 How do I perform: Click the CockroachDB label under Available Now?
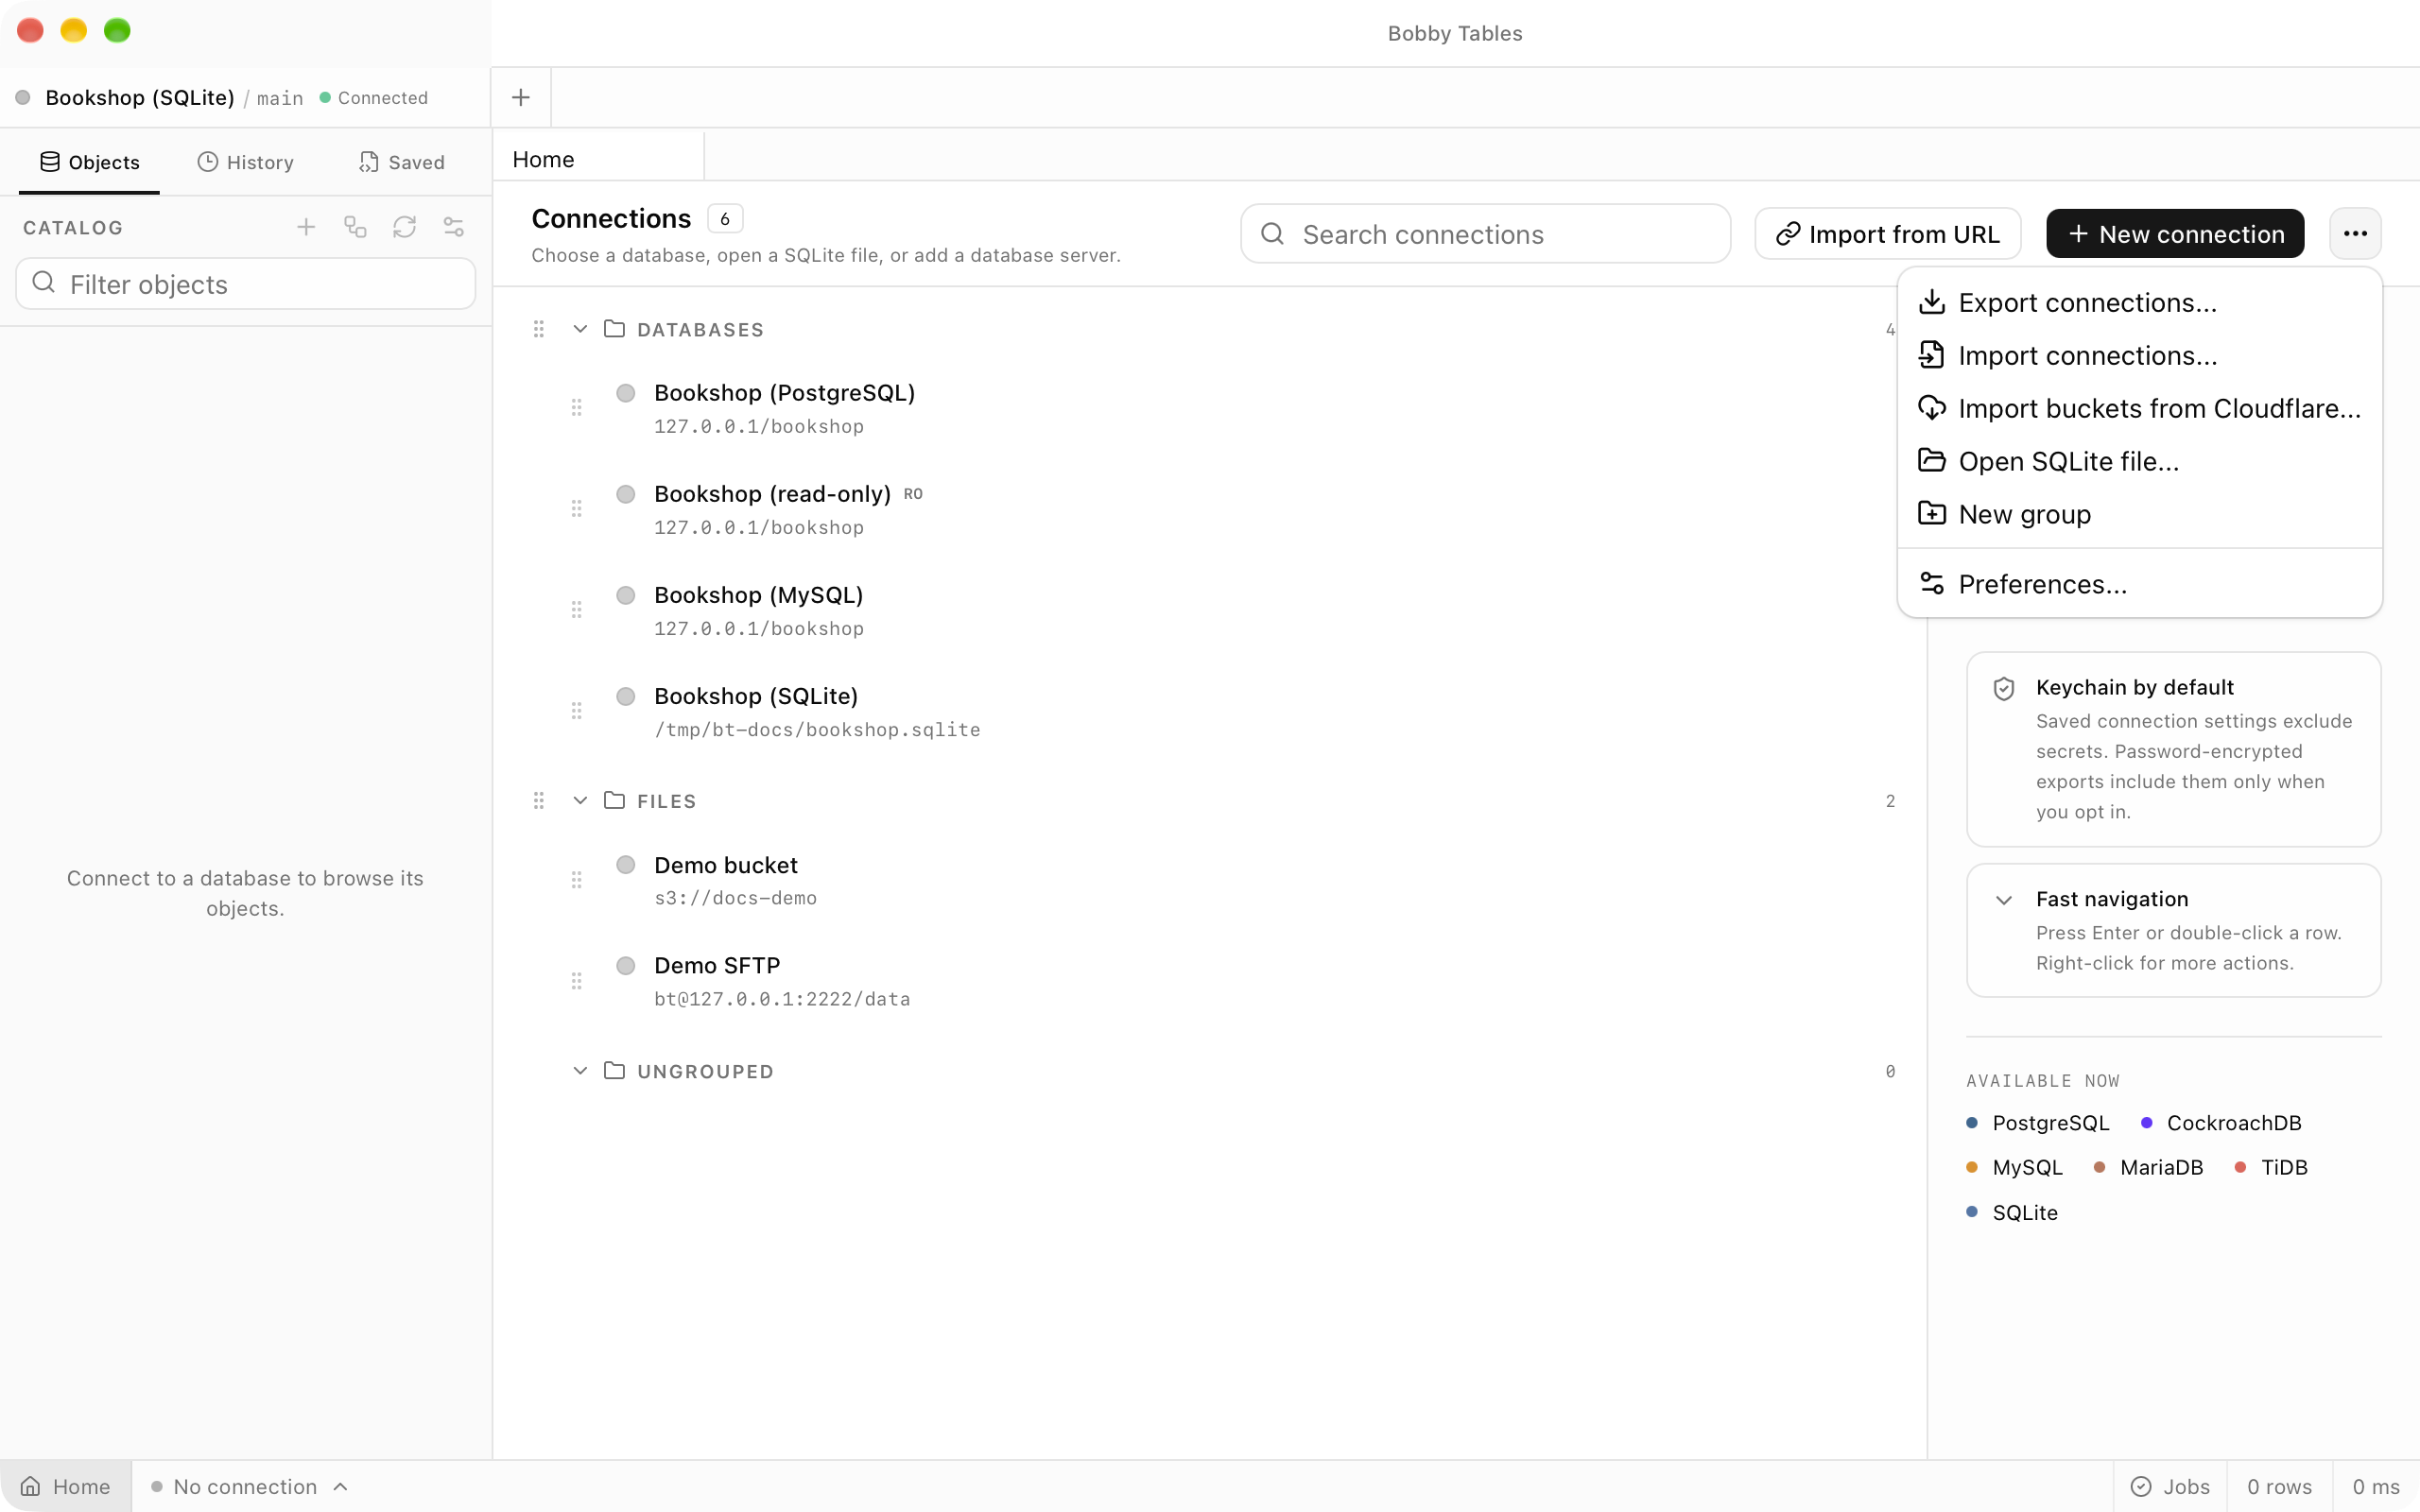[2234, 1123]
